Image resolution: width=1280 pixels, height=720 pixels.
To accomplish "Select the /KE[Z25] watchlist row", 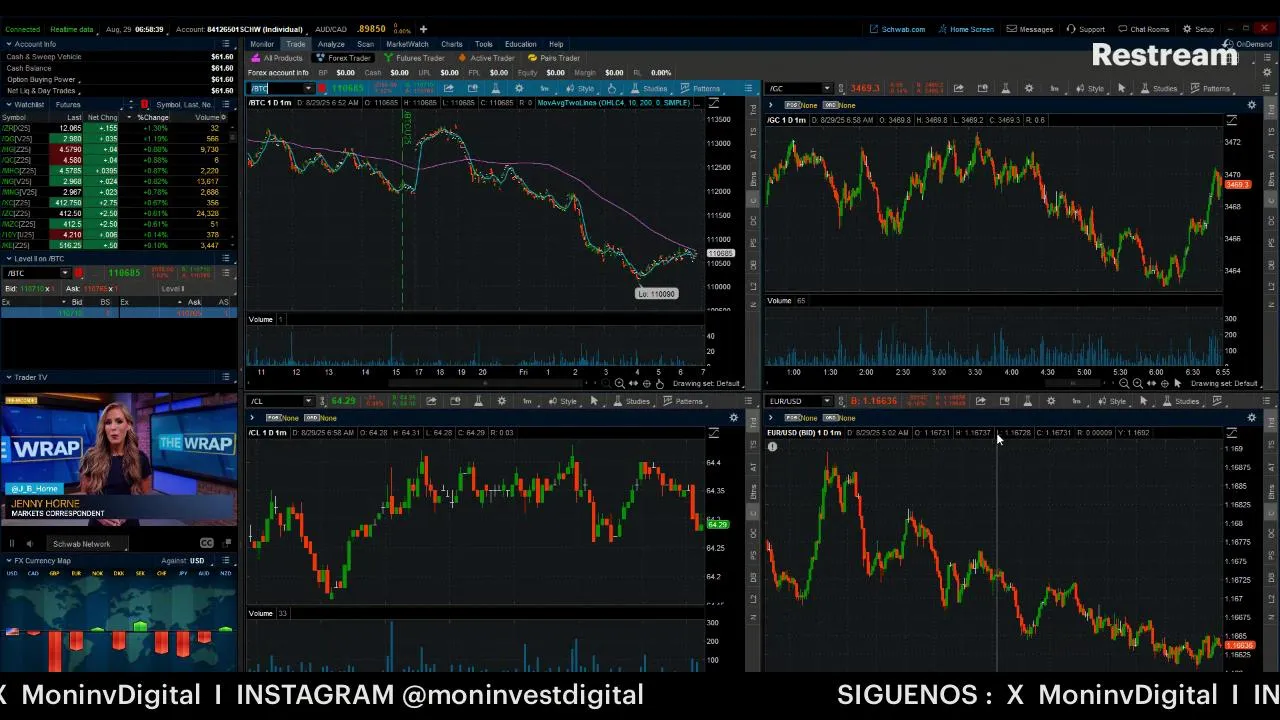I will point(117,245).
